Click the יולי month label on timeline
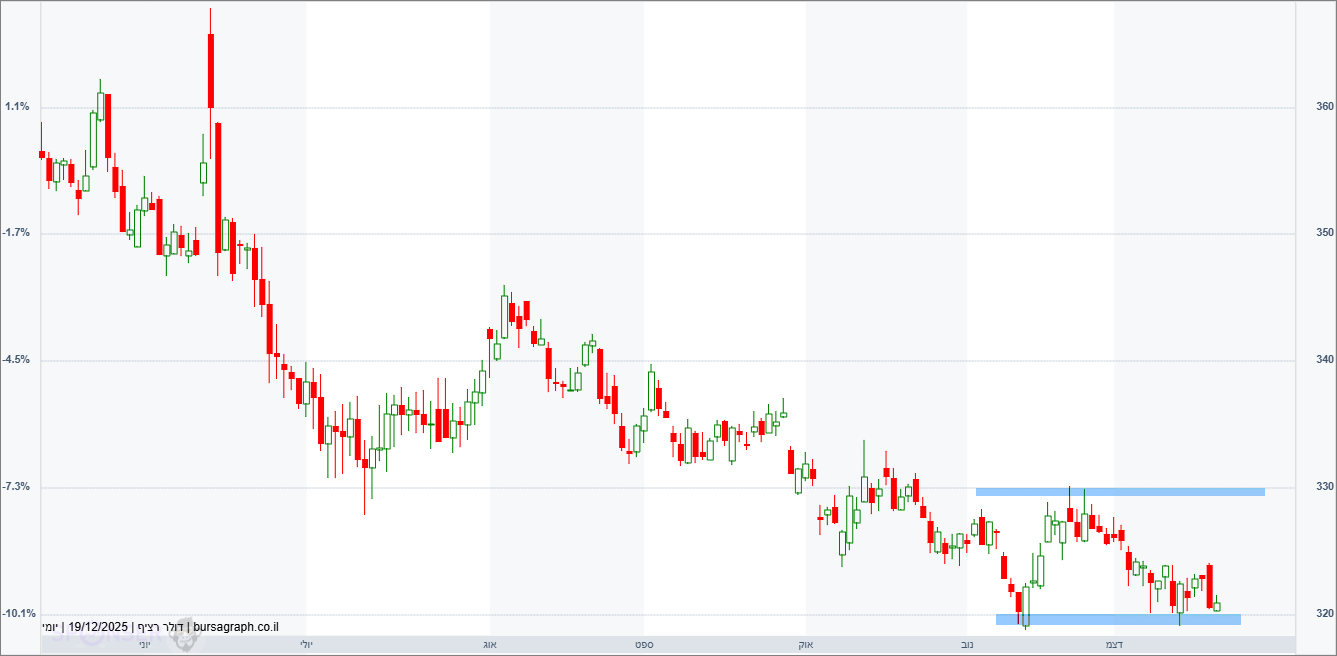1337x656 pixels. tap(306, 645)
